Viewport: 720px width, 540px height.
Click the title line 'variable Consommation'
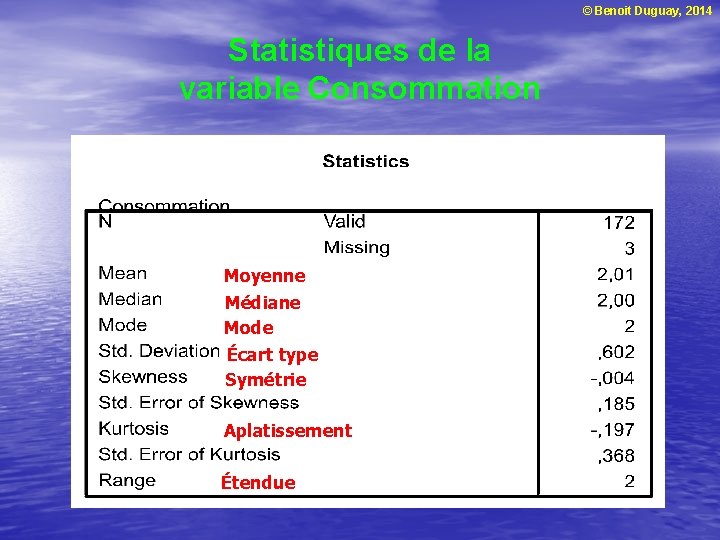(360, 88)
